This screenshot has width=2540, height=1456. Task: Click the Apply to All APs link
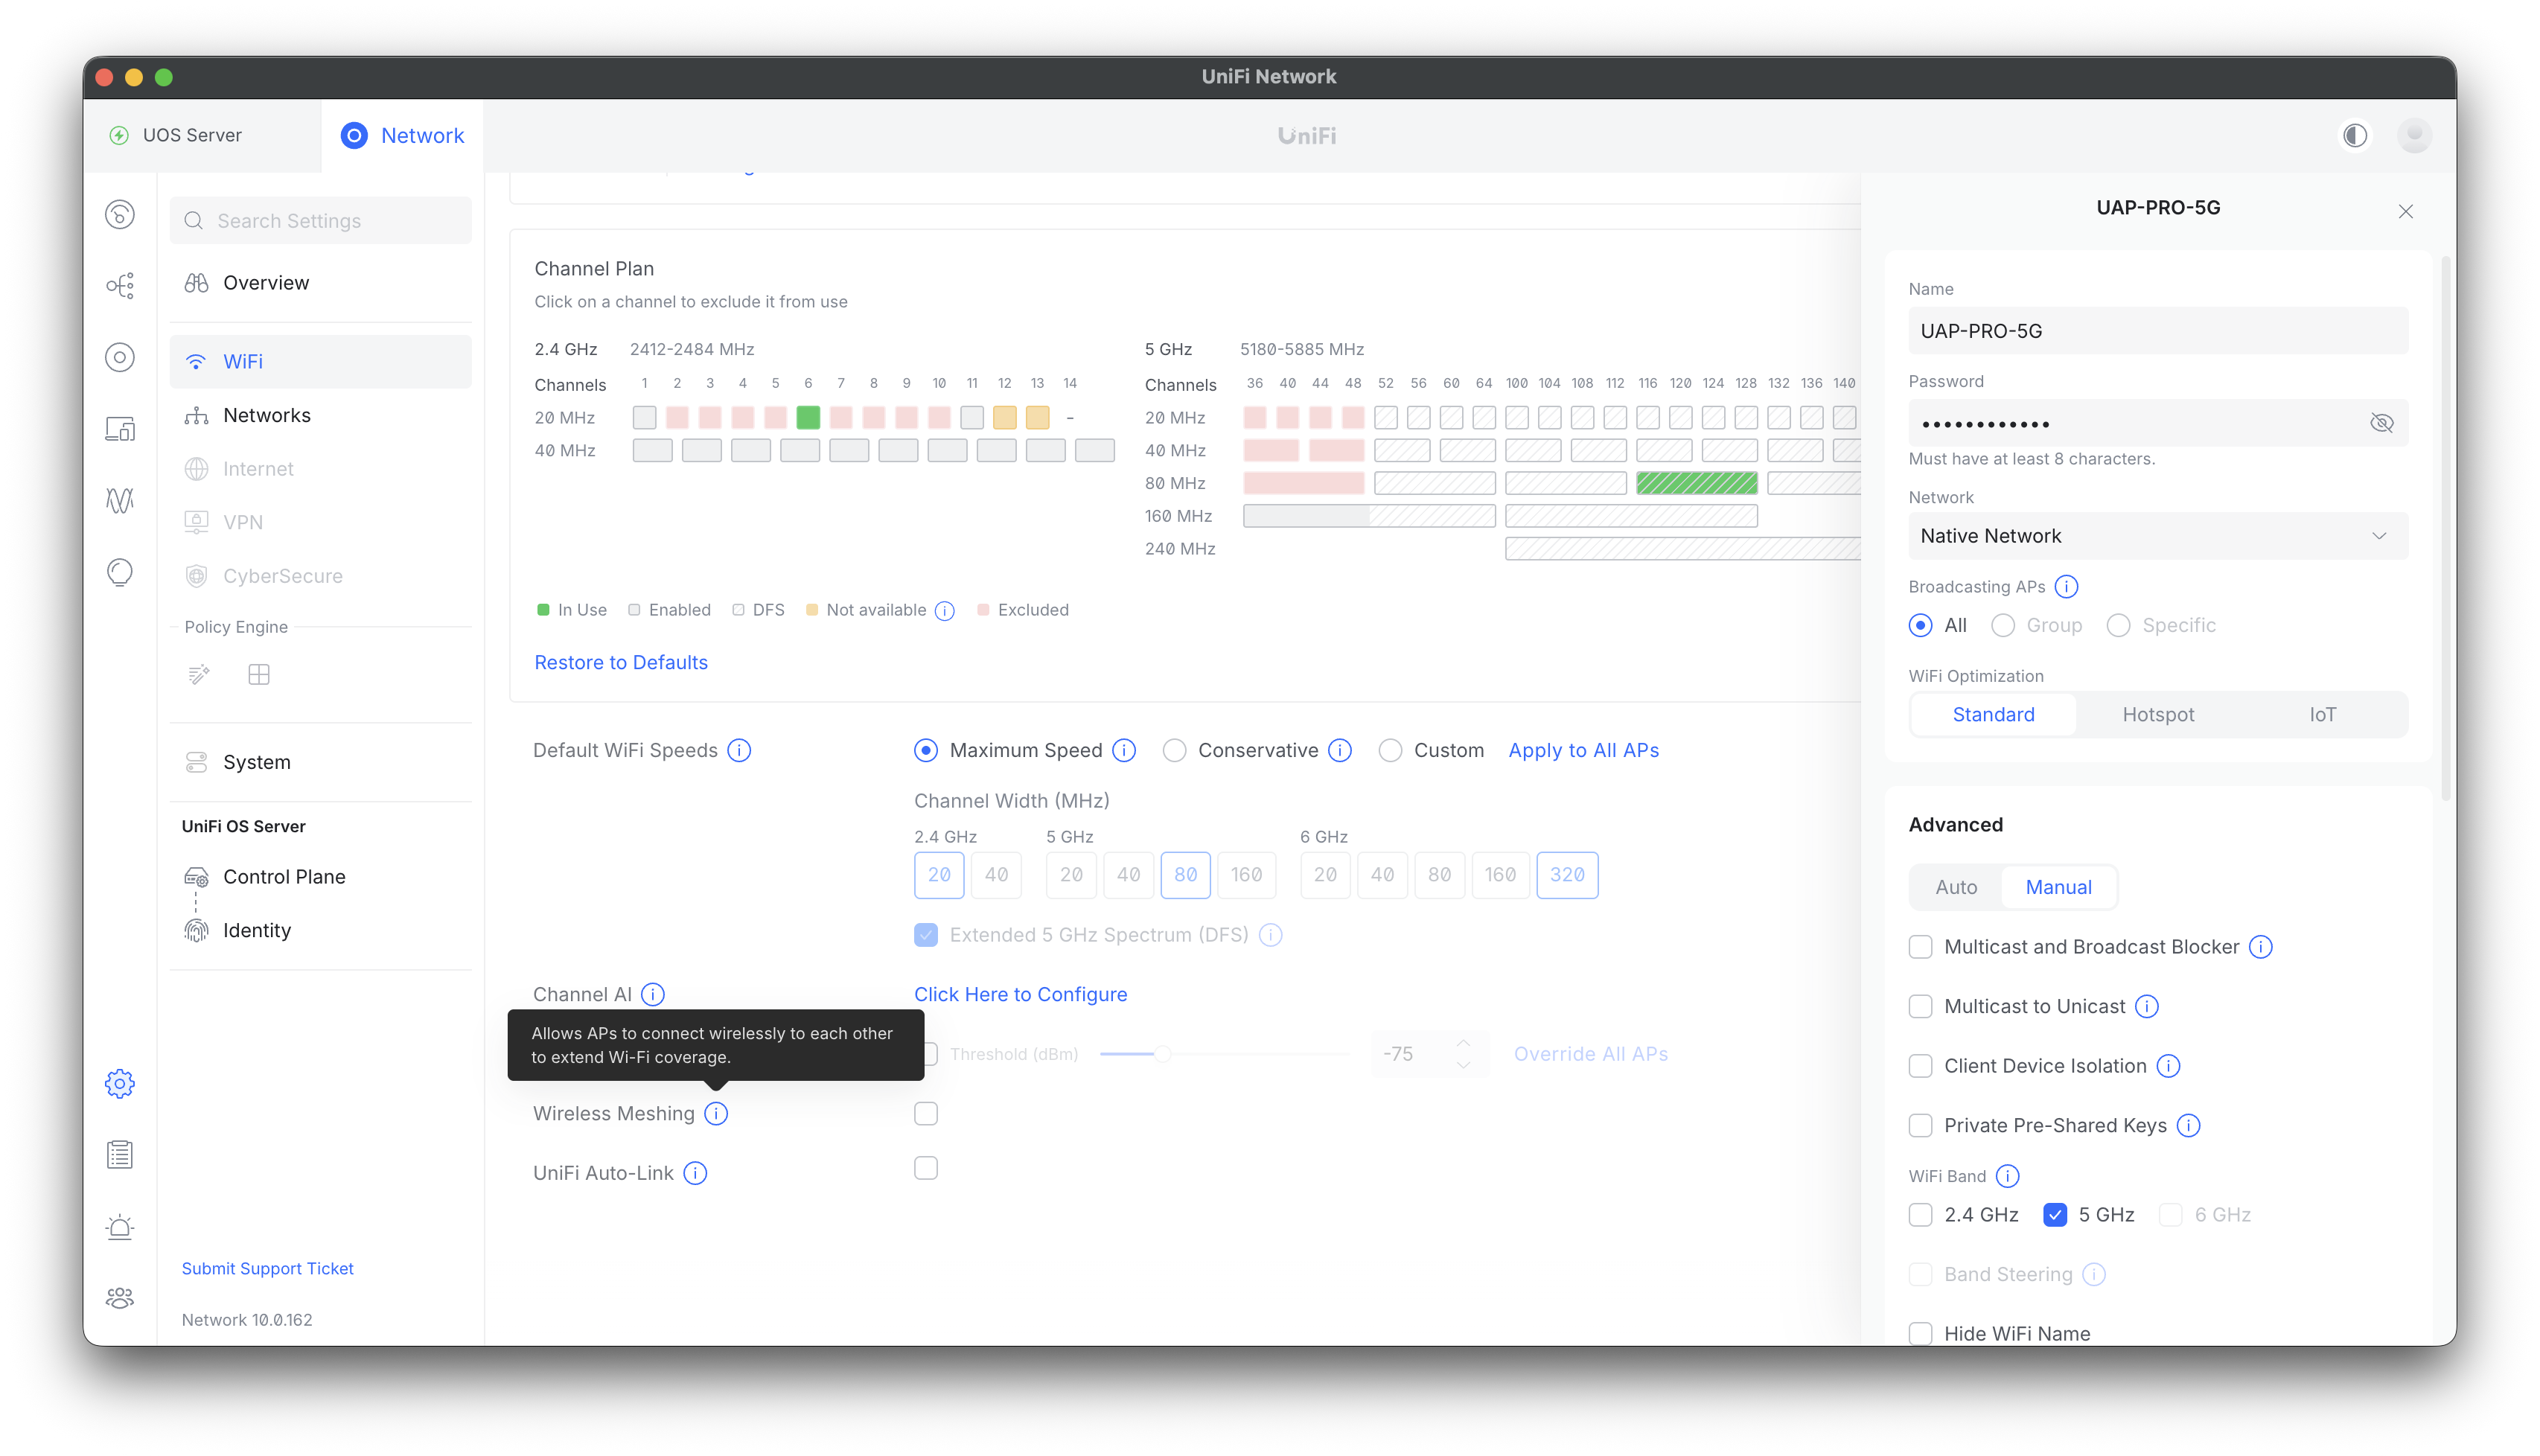coord(1583,750)
